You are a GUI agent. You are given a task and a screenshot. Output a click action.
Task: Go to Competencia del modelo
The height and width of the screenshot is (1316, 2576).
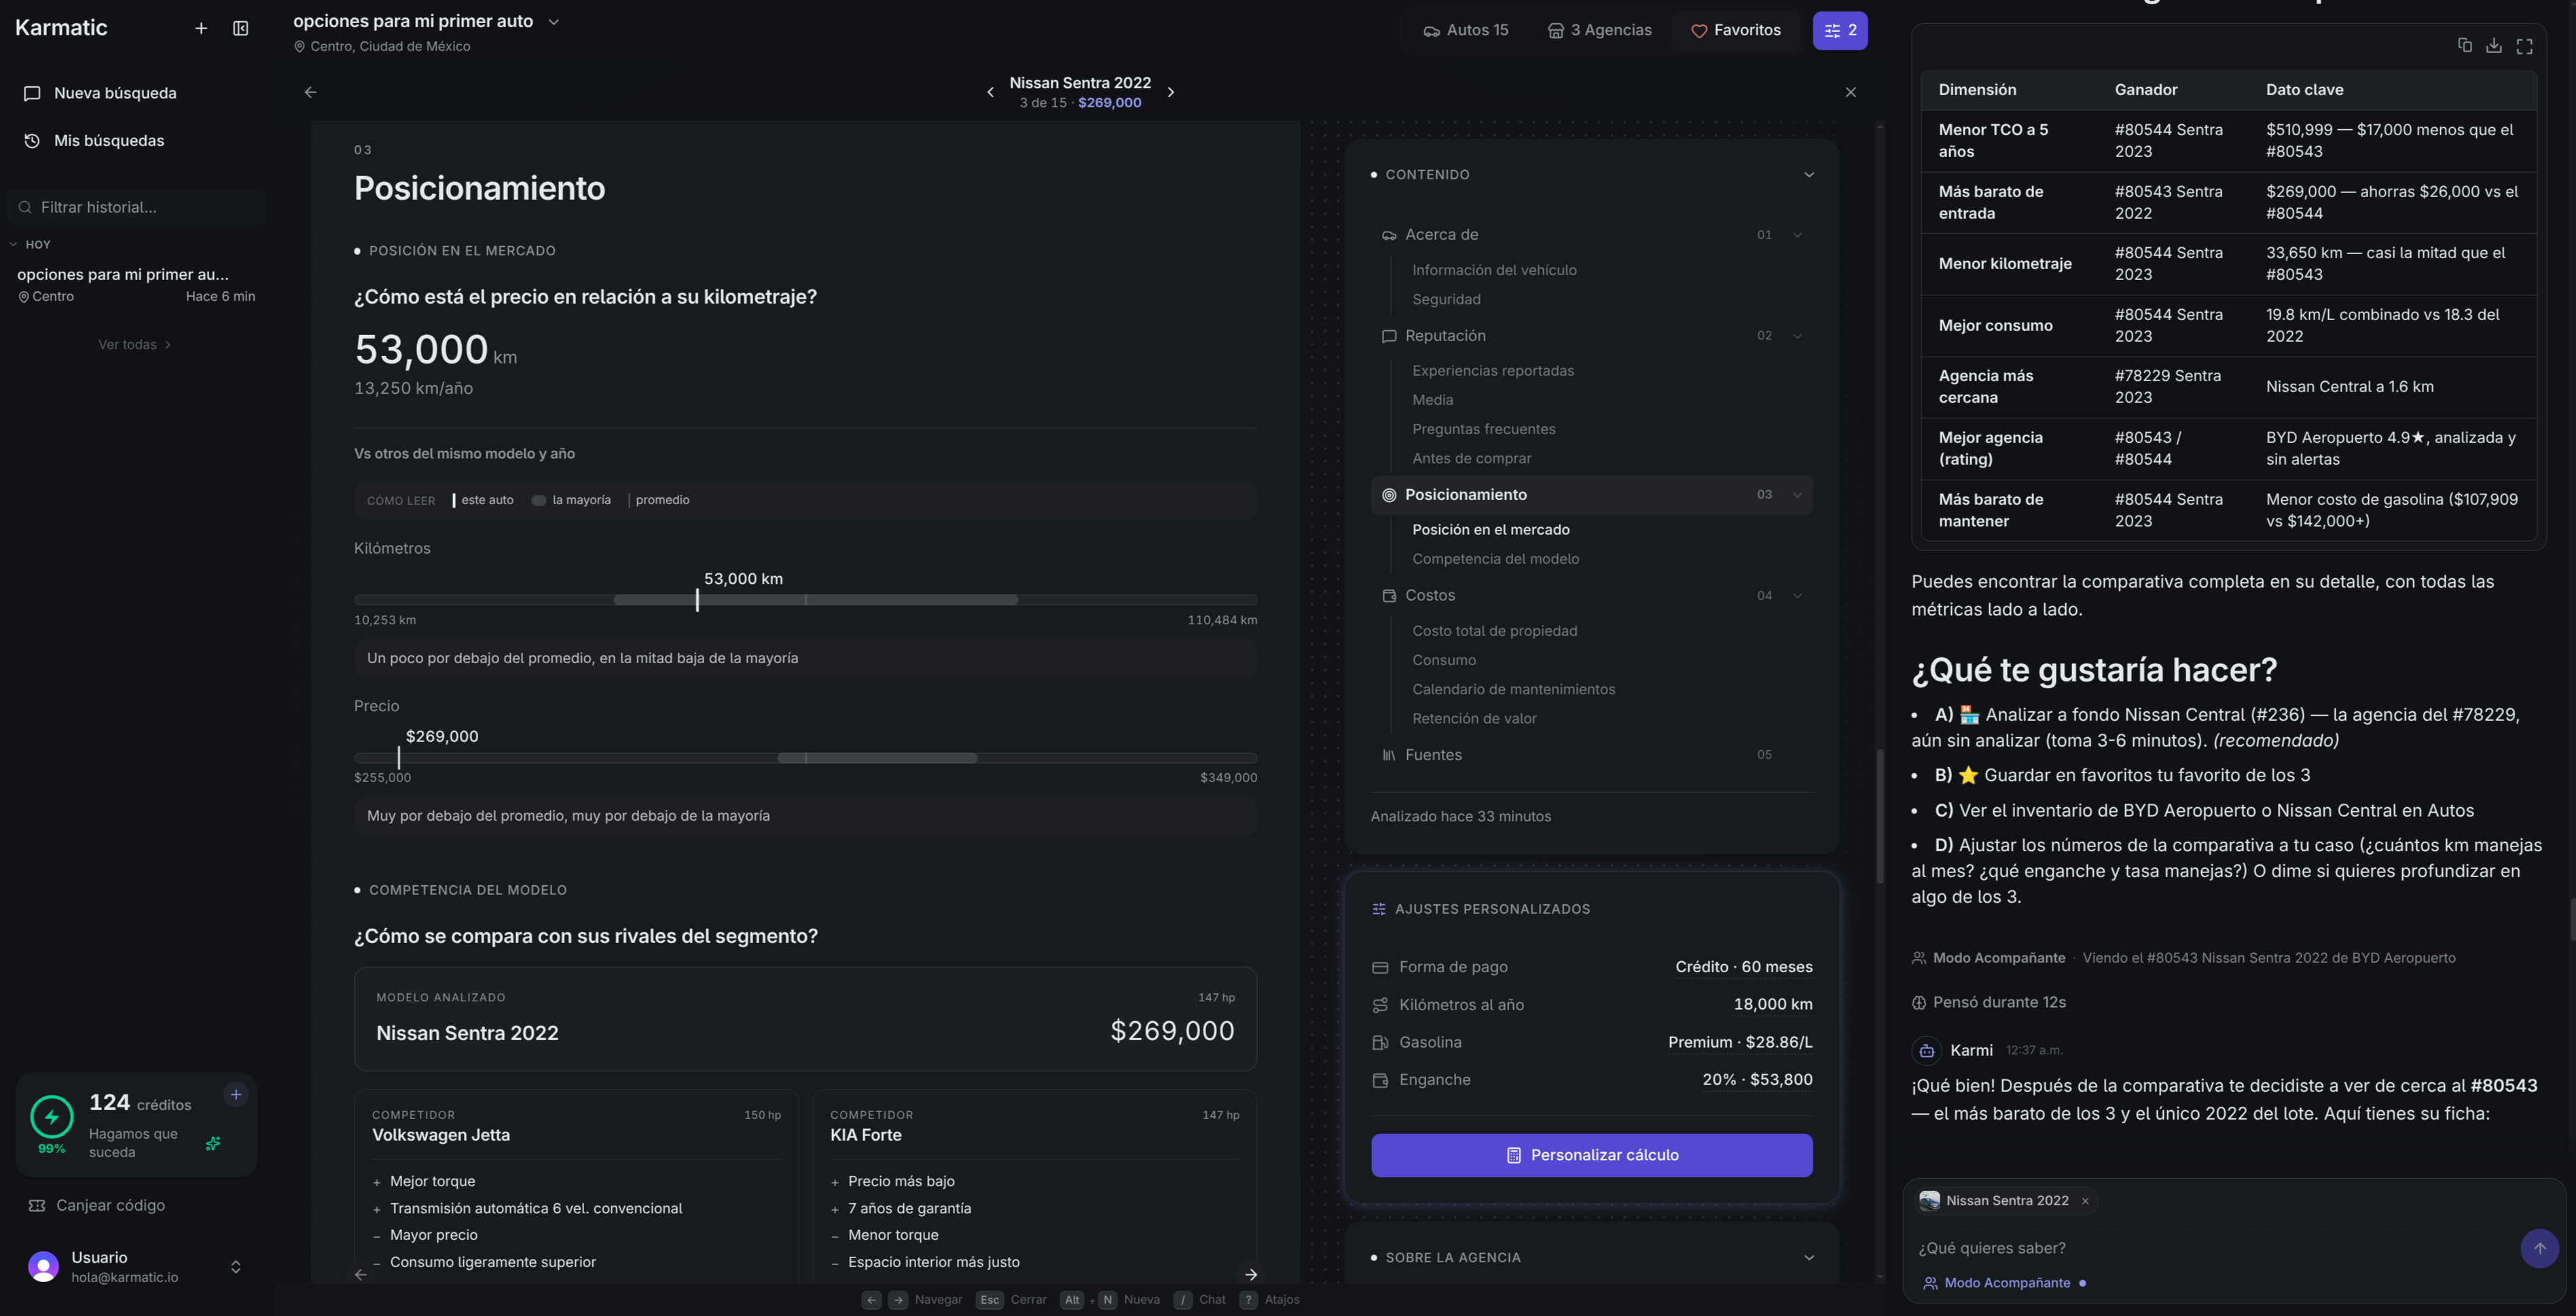point(1496,559)
